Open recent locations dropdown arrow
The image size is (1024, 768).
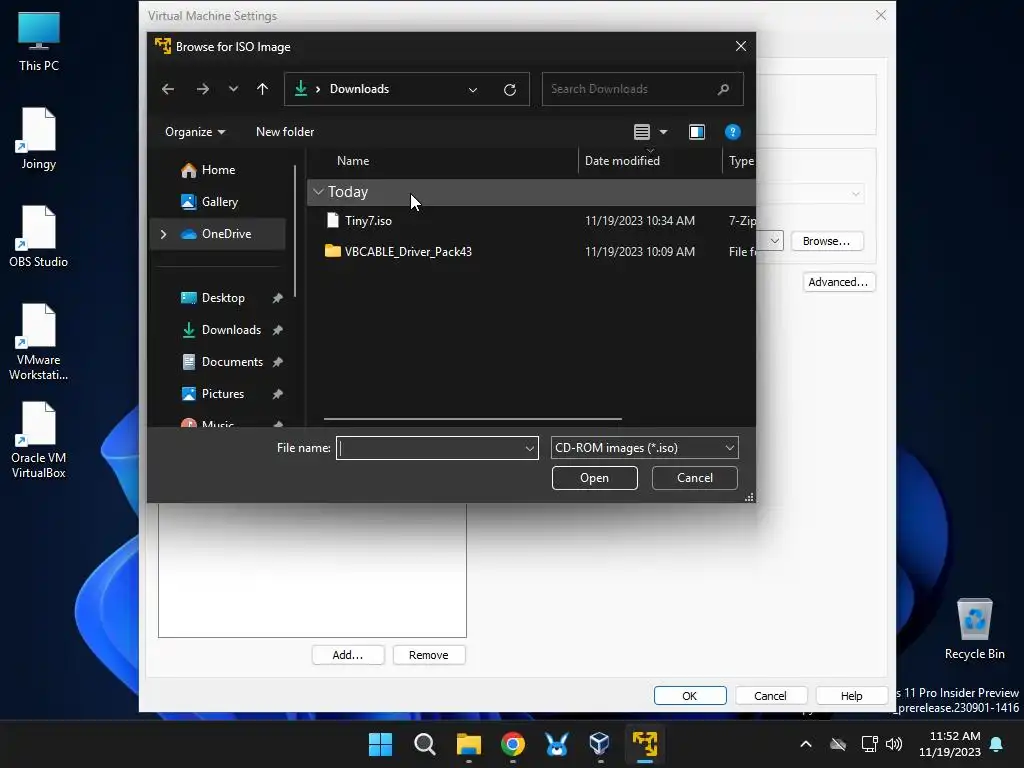point(233,89)
